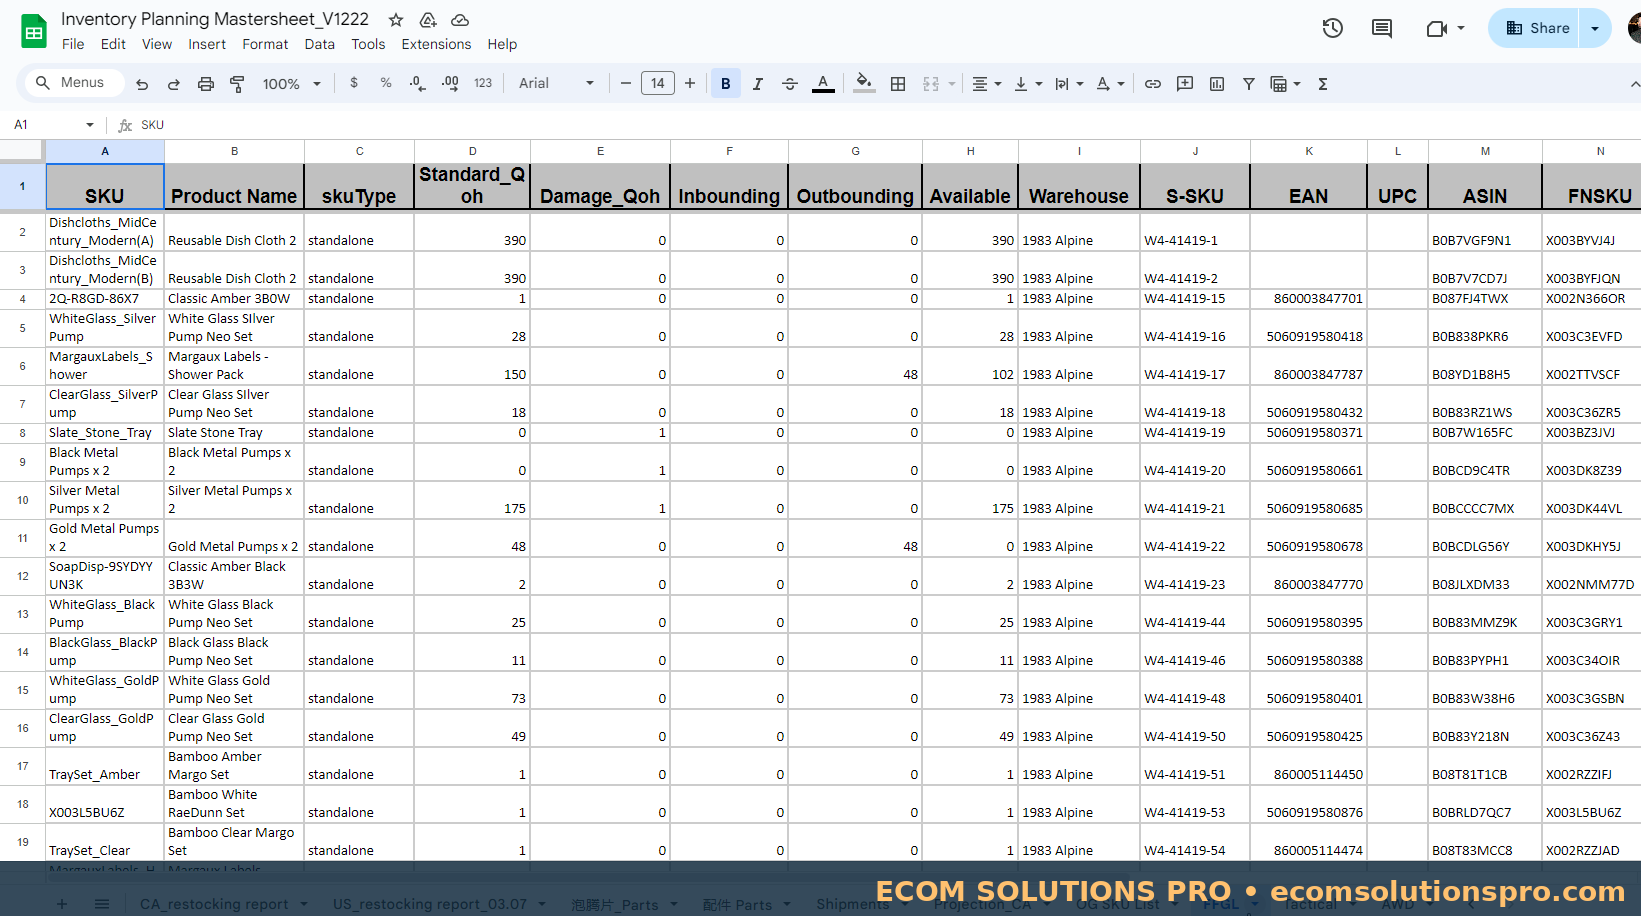Click the Share button
This screenshot has height=916, width=1641.
pos(1536,28)
